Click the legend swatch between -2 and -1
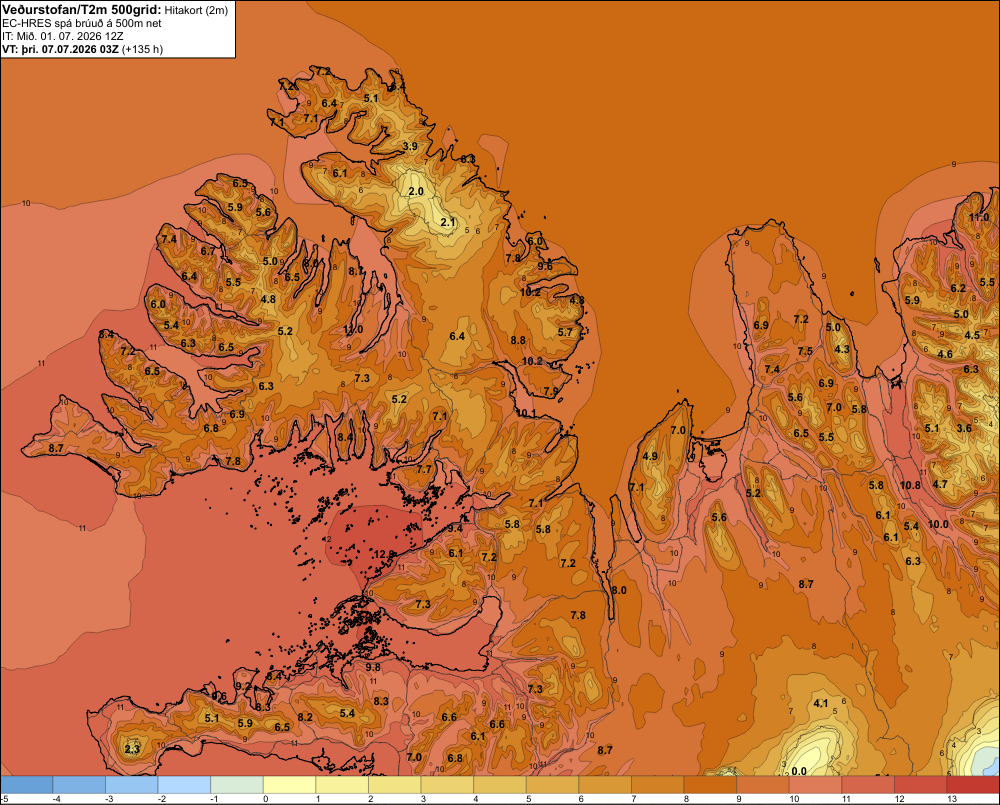The width and height of the screenshot is (1000, 805). pyautogui.click(x=184, y=784)
